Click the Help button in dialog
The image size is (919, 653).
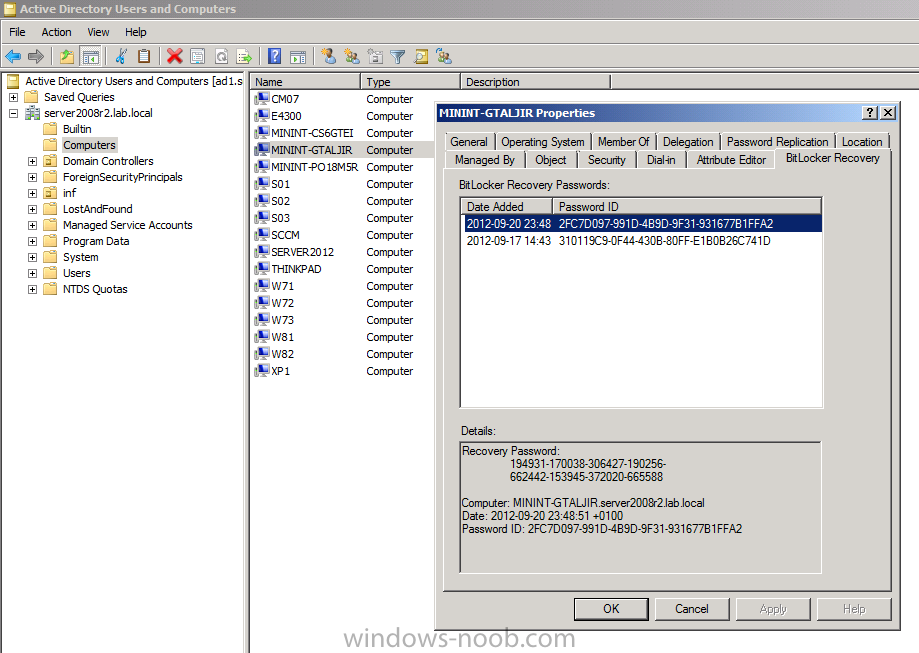[x=854, y=609]
